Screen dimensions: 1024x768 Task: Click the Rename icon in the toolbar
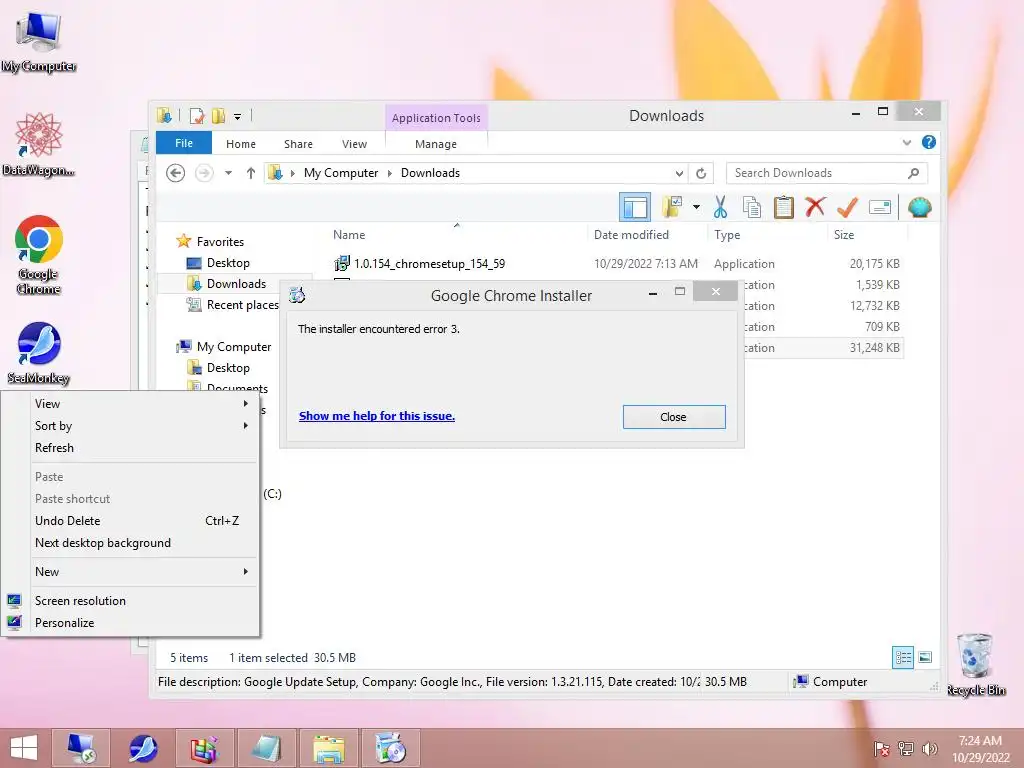(880, 208)
